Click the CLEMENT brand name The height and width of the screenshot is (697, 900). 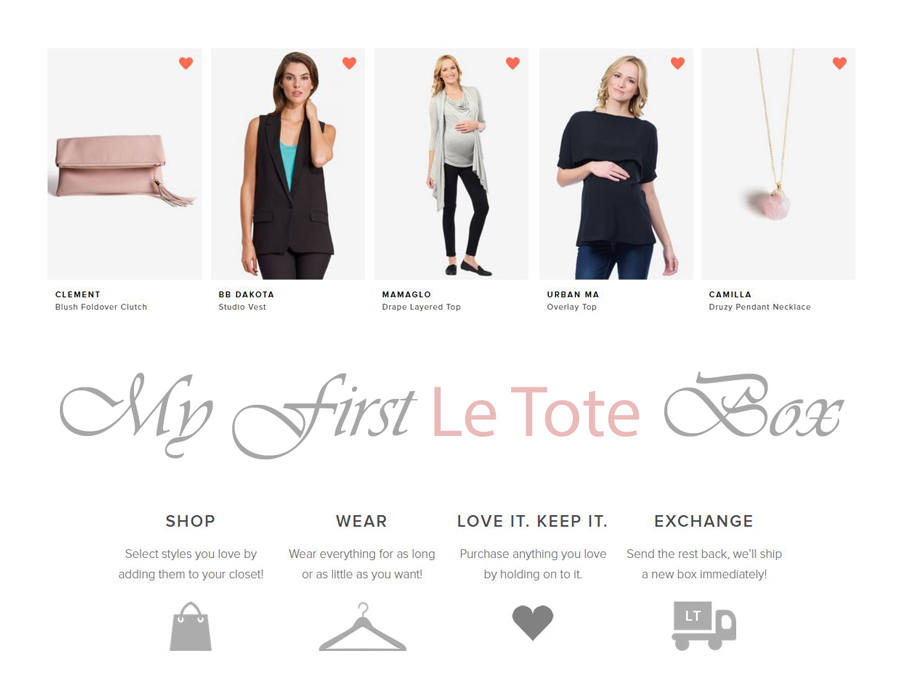(x=77, y=295)
